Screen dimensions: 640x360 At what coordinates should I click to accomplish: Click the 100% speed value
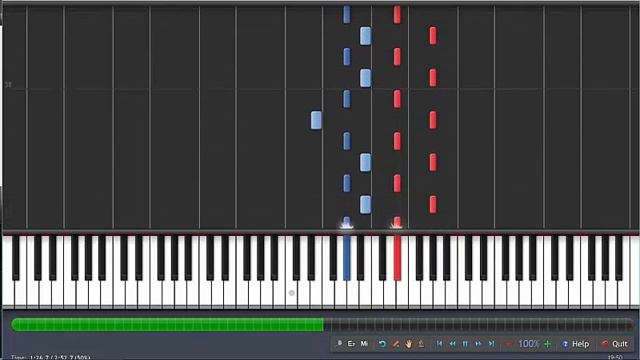click(529, 344)
